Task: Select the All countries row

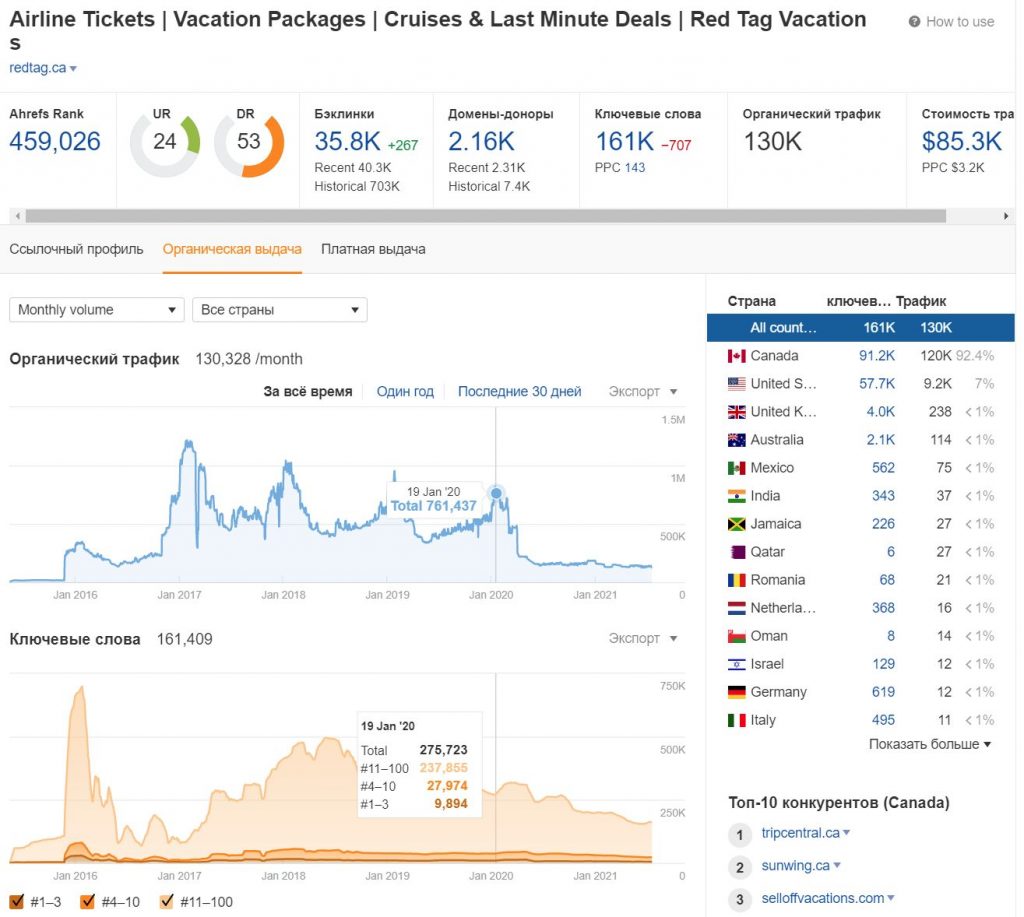Action: pyautogui.click(x=861, y=328)
